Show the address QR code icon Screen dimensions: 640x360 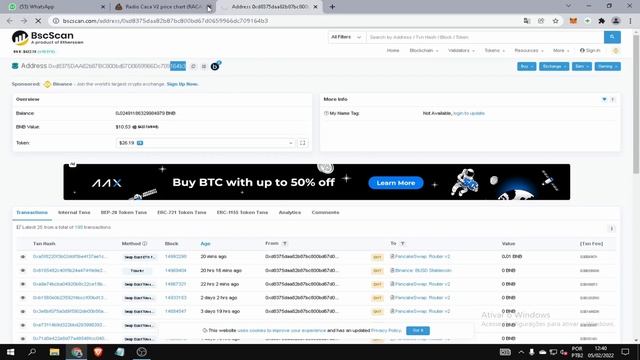[x=204, y=66]
